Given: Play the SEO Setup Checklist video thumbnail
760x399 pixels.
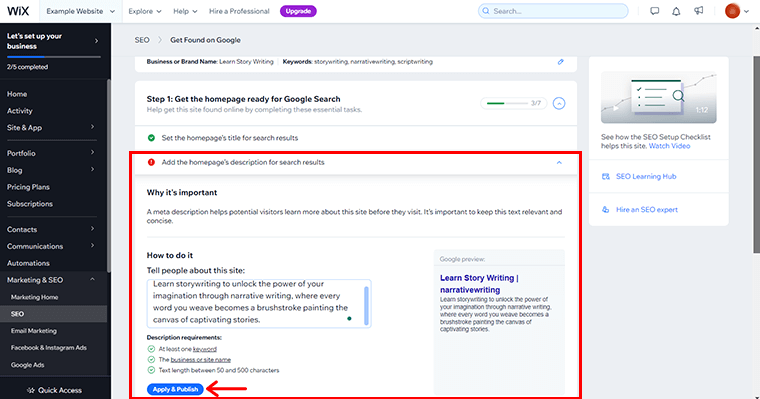Looking at the screenshot, I should 658,97.
